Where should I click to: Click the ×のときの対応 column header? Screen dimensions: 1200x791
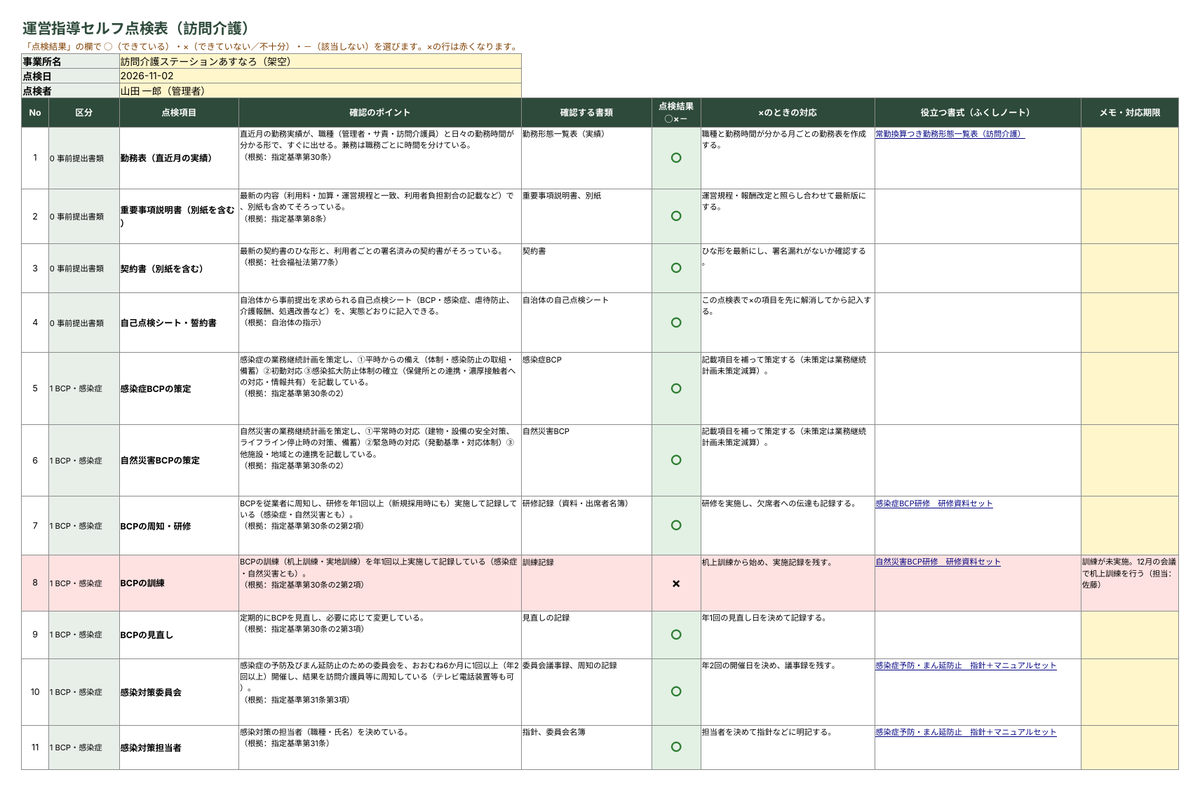(x=787, y=113)
